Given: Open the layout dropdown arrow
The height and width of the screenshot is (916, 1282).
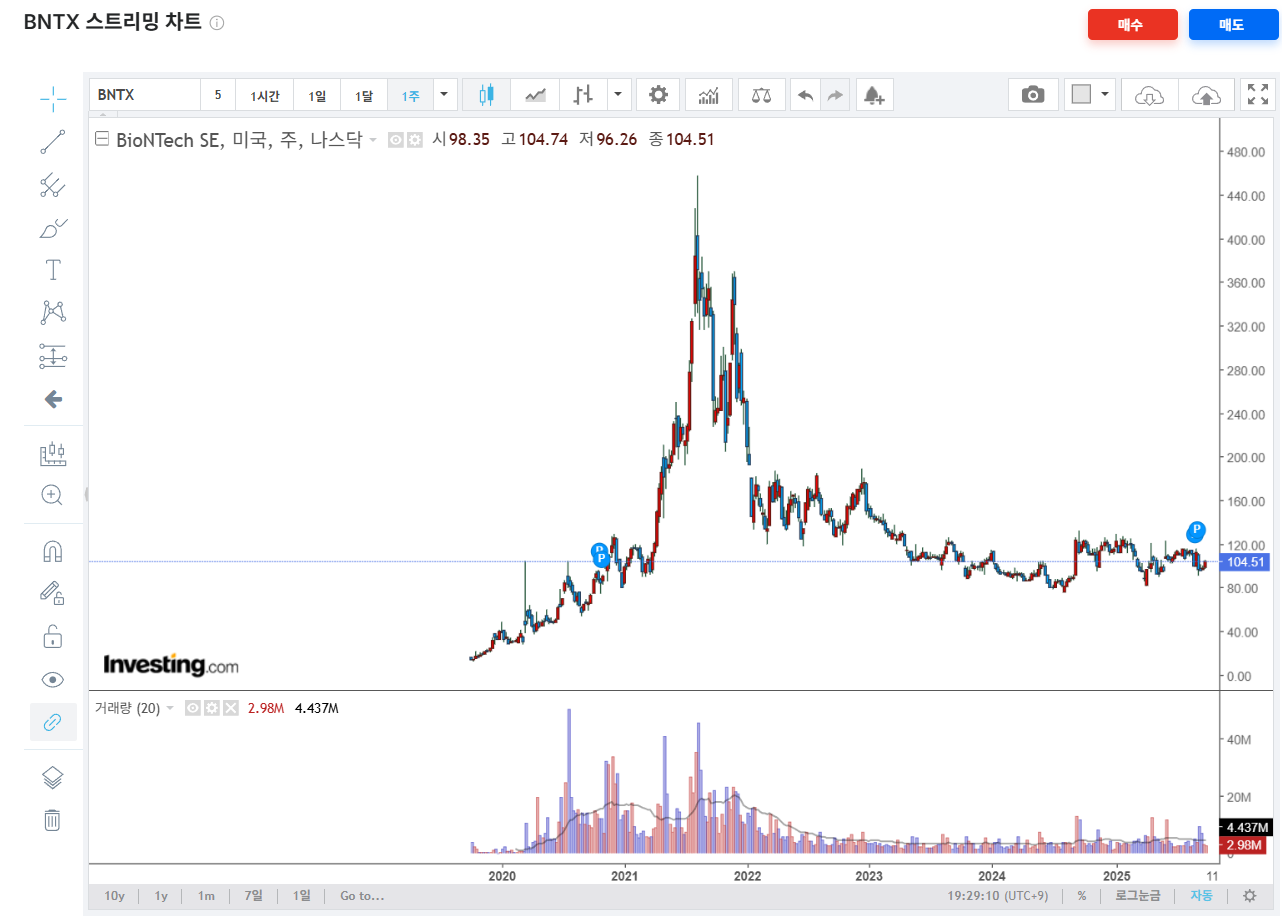Looking at the screenshot, I should [x=1105, y=95].
